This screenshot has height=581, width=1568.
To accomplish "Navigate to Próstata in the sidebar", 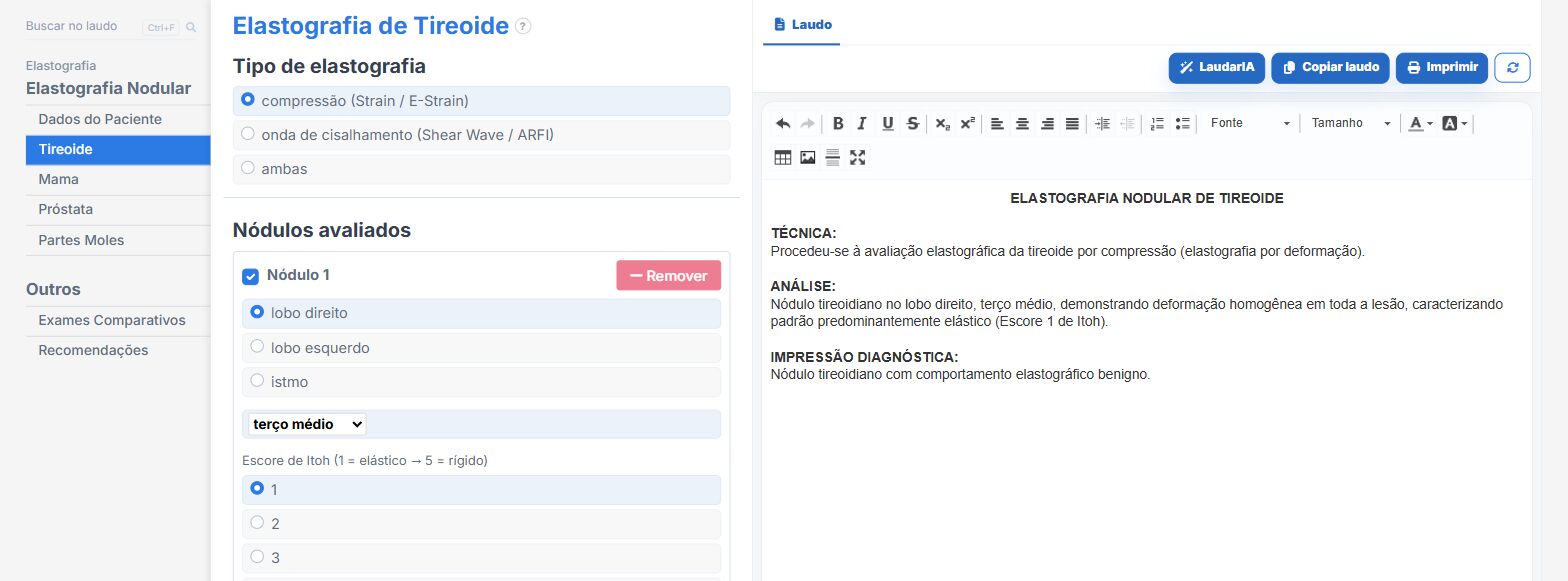I will [x=118, y=209].
